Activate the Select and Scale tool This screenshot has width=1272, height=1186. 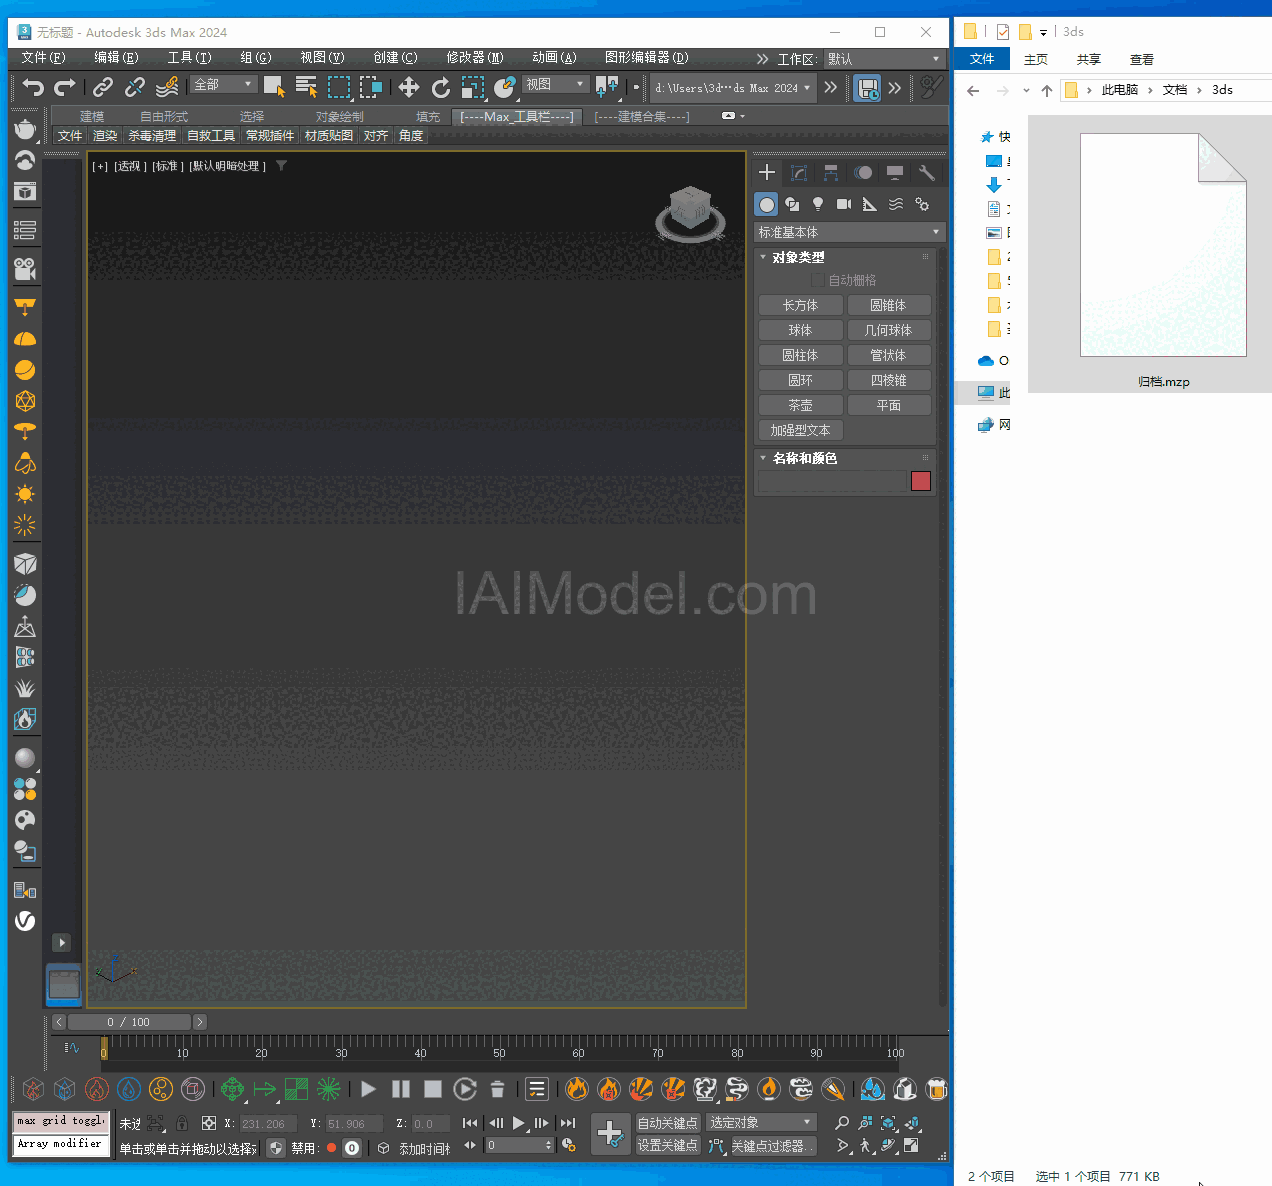click(x=473, y=87)
